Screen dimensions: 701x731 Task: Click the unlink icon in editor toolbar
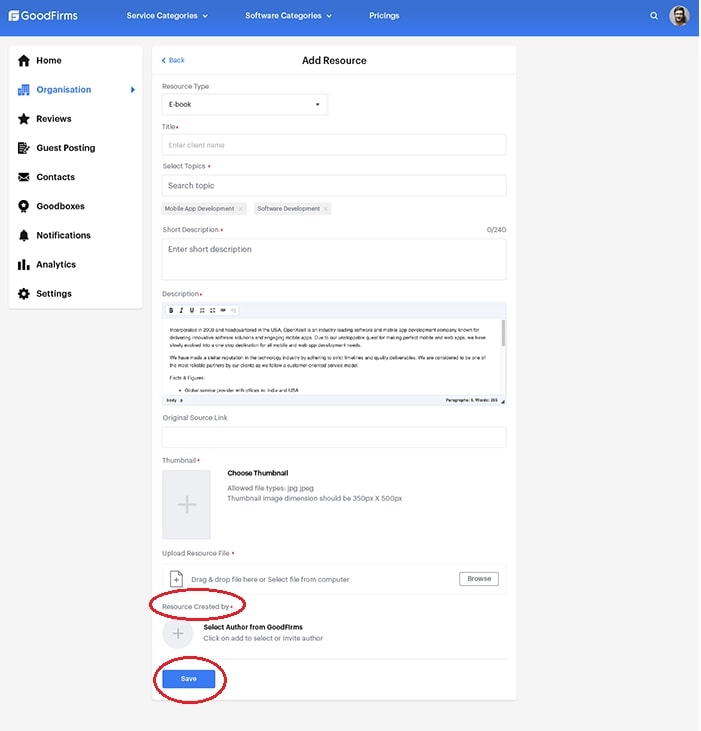point(233,310)
